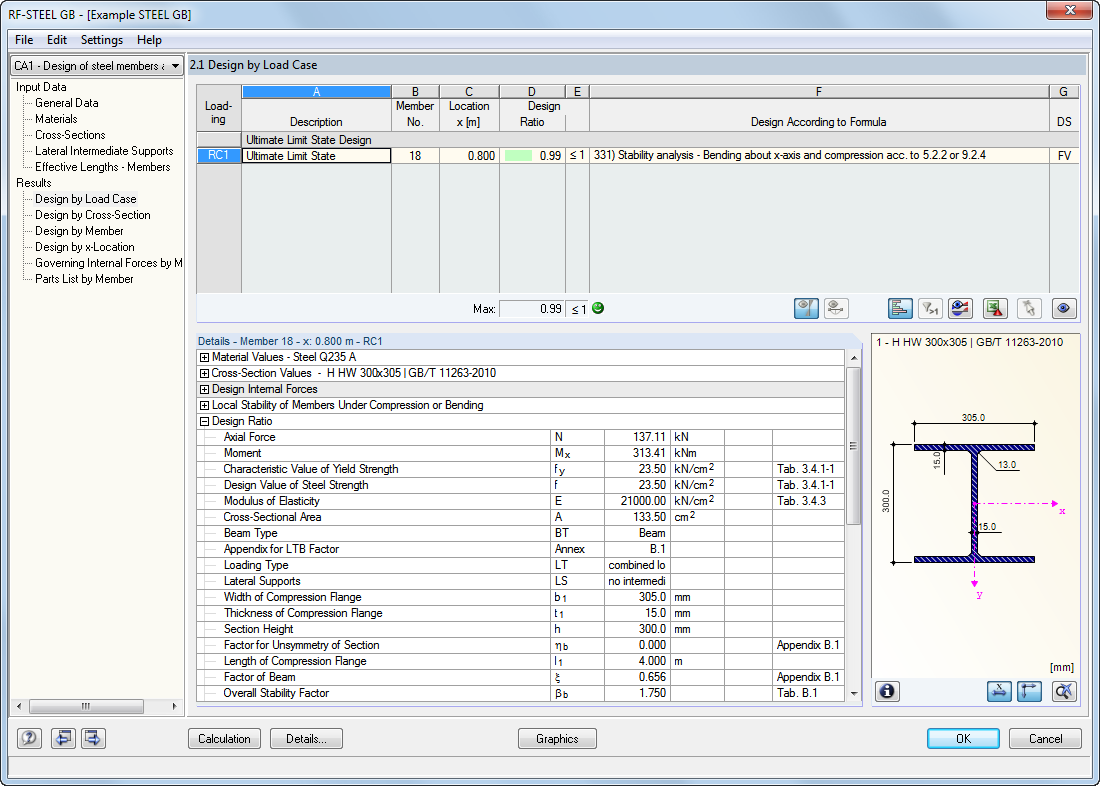Open Governing Internal Forces by Member
1100x786 pixels.
point(109,263)
